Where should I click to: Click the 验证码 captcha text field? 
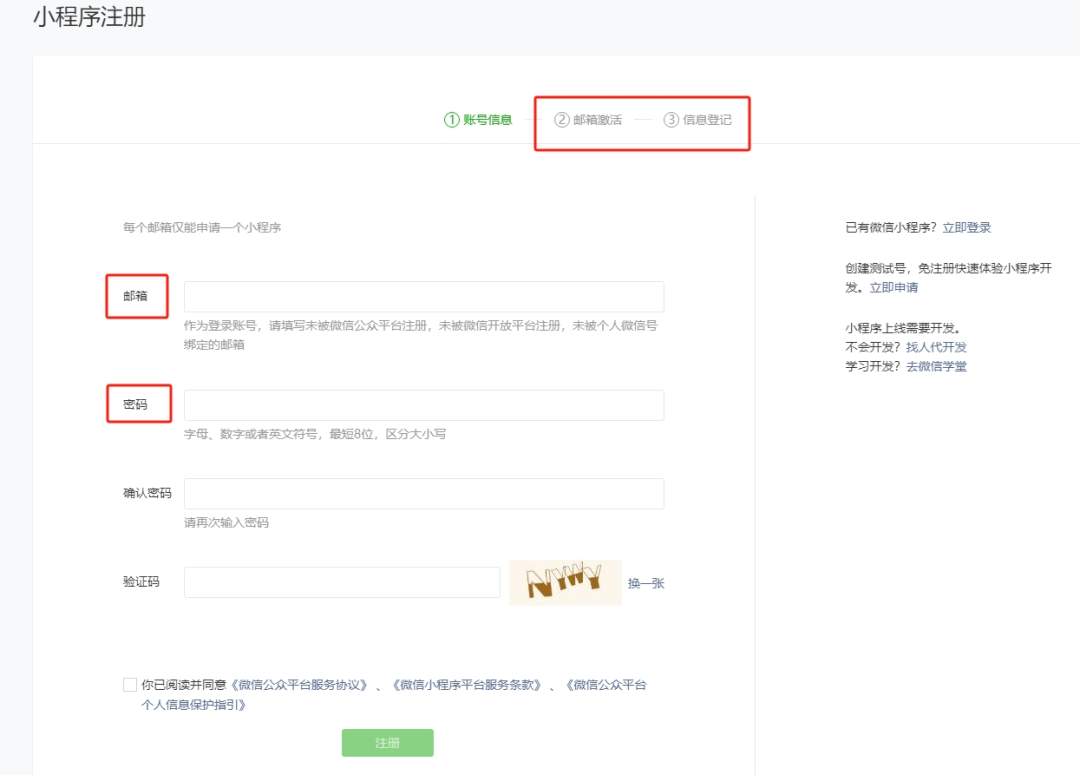342,582
